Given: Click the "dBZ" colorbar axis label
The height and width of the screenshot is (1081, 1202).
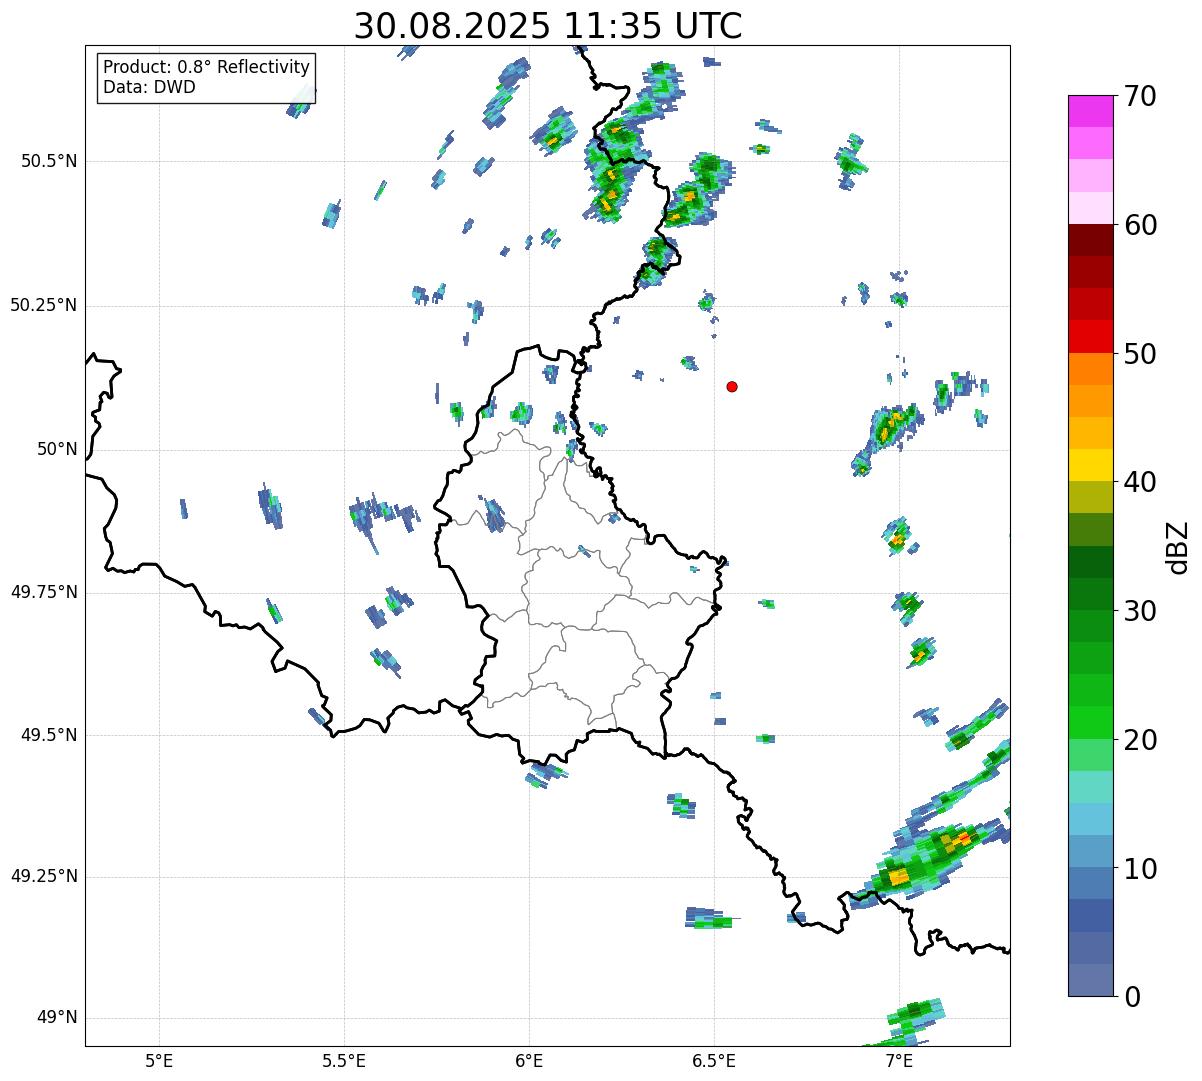Looking at the screenshot, I should (x=1178, y=546).
